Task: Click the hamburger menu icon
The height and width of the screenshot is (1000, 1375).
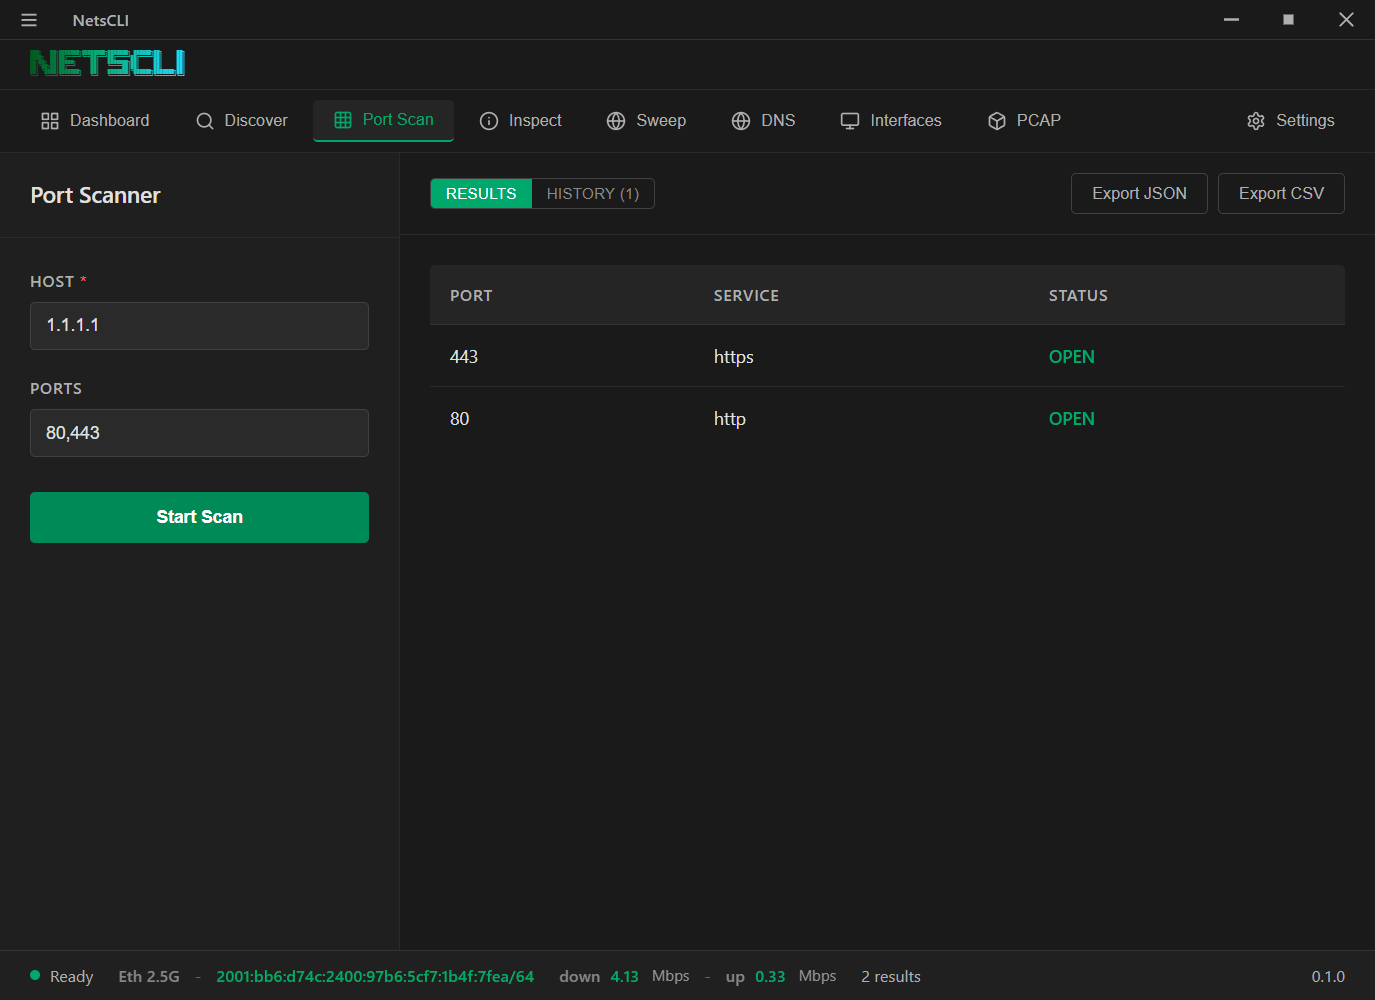Action: click(x=28, y=19)
